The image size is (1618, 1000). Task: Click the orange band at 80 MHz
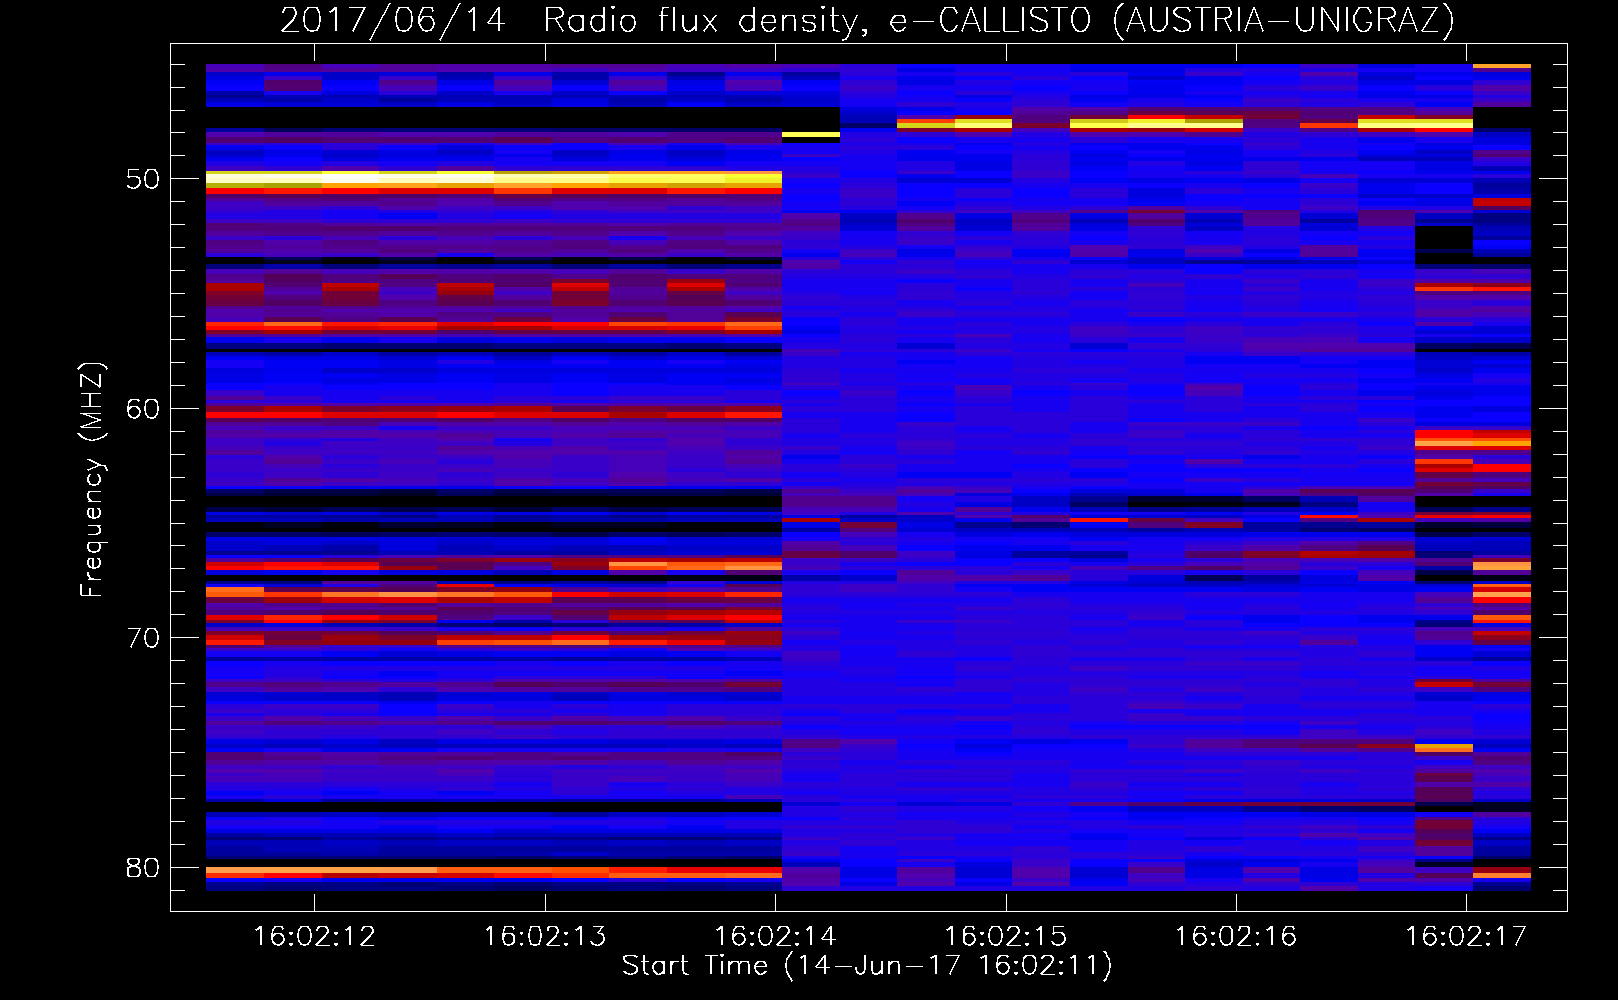(494, 872)
